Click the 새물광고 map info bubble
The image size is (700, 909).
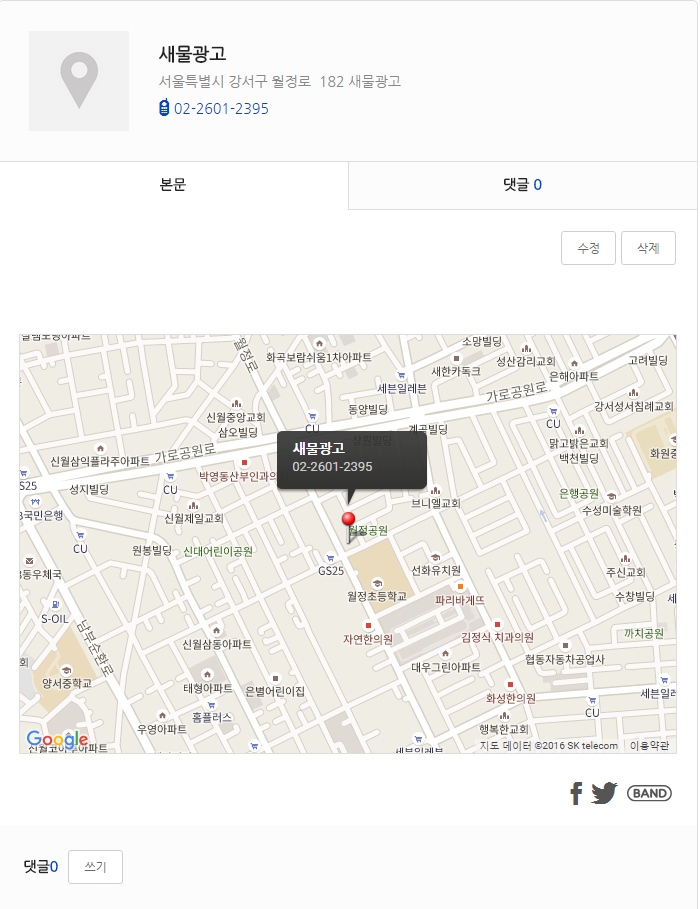pos(352,460)
